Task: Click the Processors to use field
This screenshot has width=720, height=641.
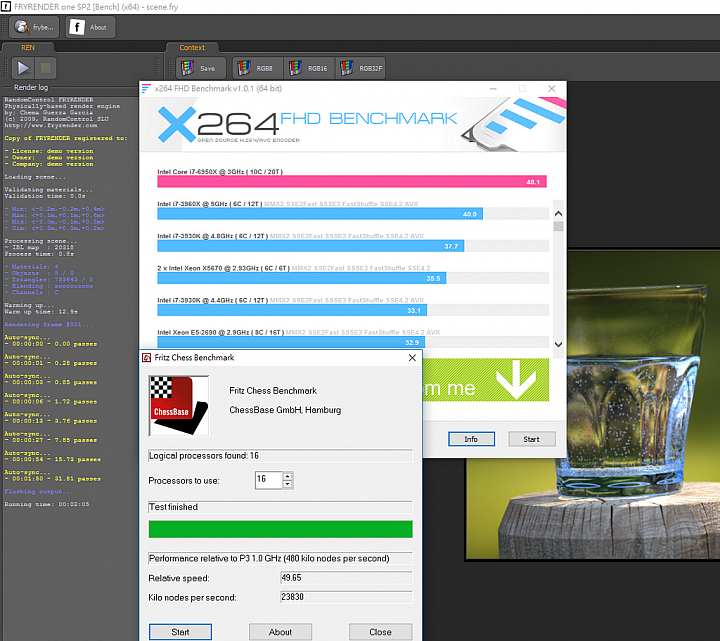Action: click(x=269, y=480)
